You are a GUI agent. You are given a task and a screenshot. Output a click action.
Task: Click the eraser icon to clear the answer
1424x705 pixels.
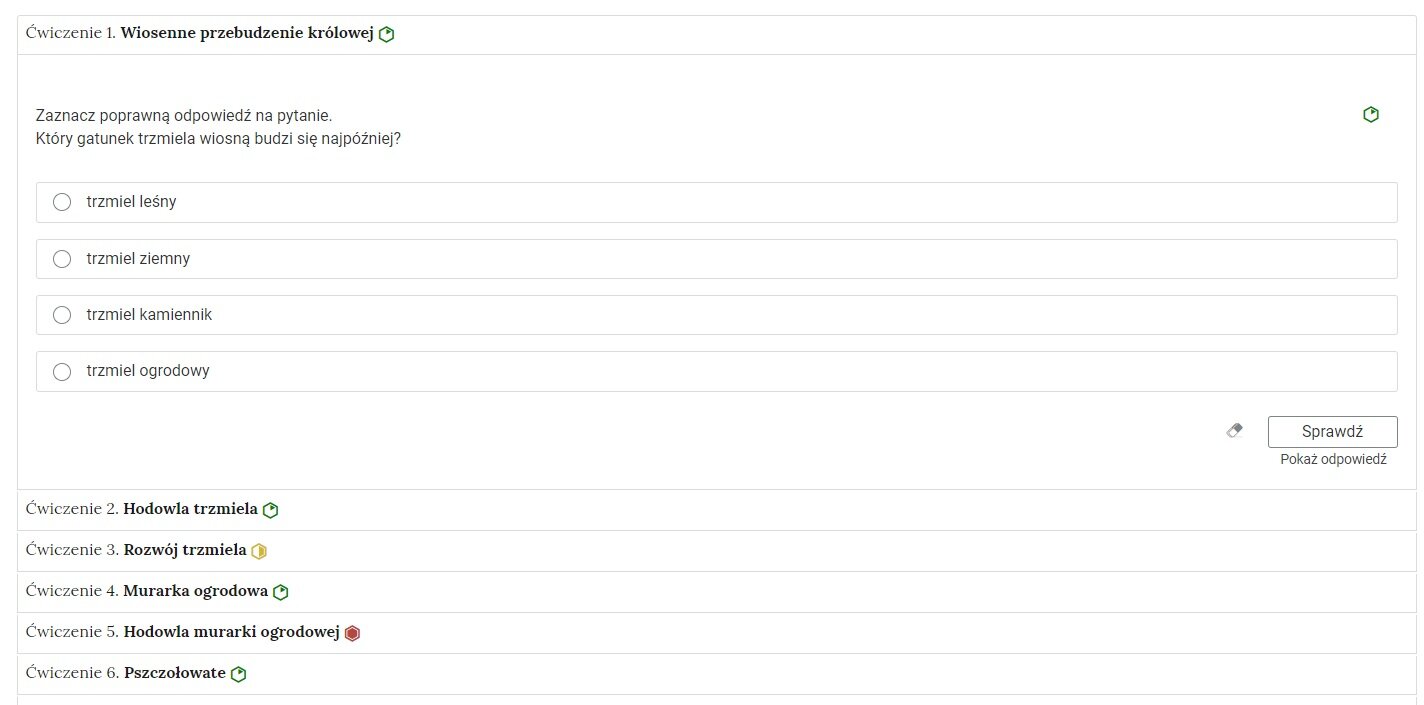[x=1235, y=431]
